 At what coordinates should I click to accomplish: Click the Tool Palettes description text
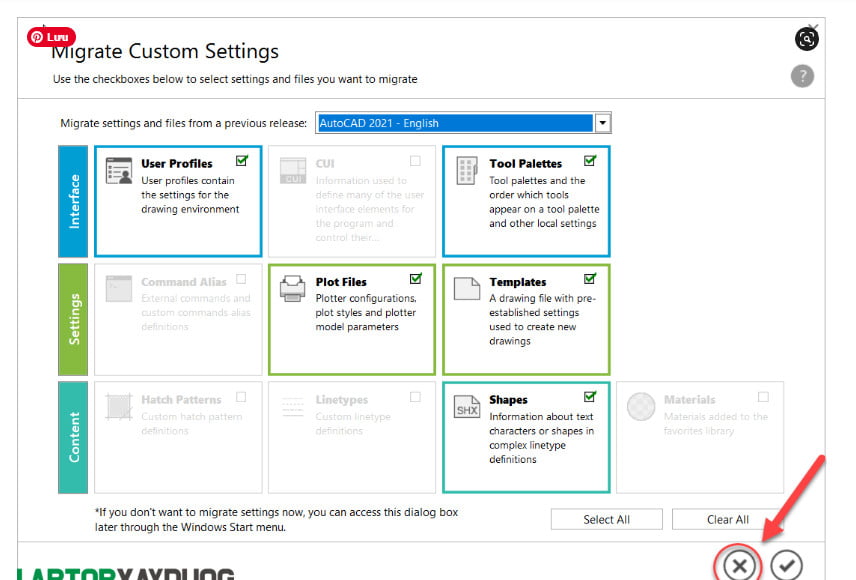tap(544, 202)
